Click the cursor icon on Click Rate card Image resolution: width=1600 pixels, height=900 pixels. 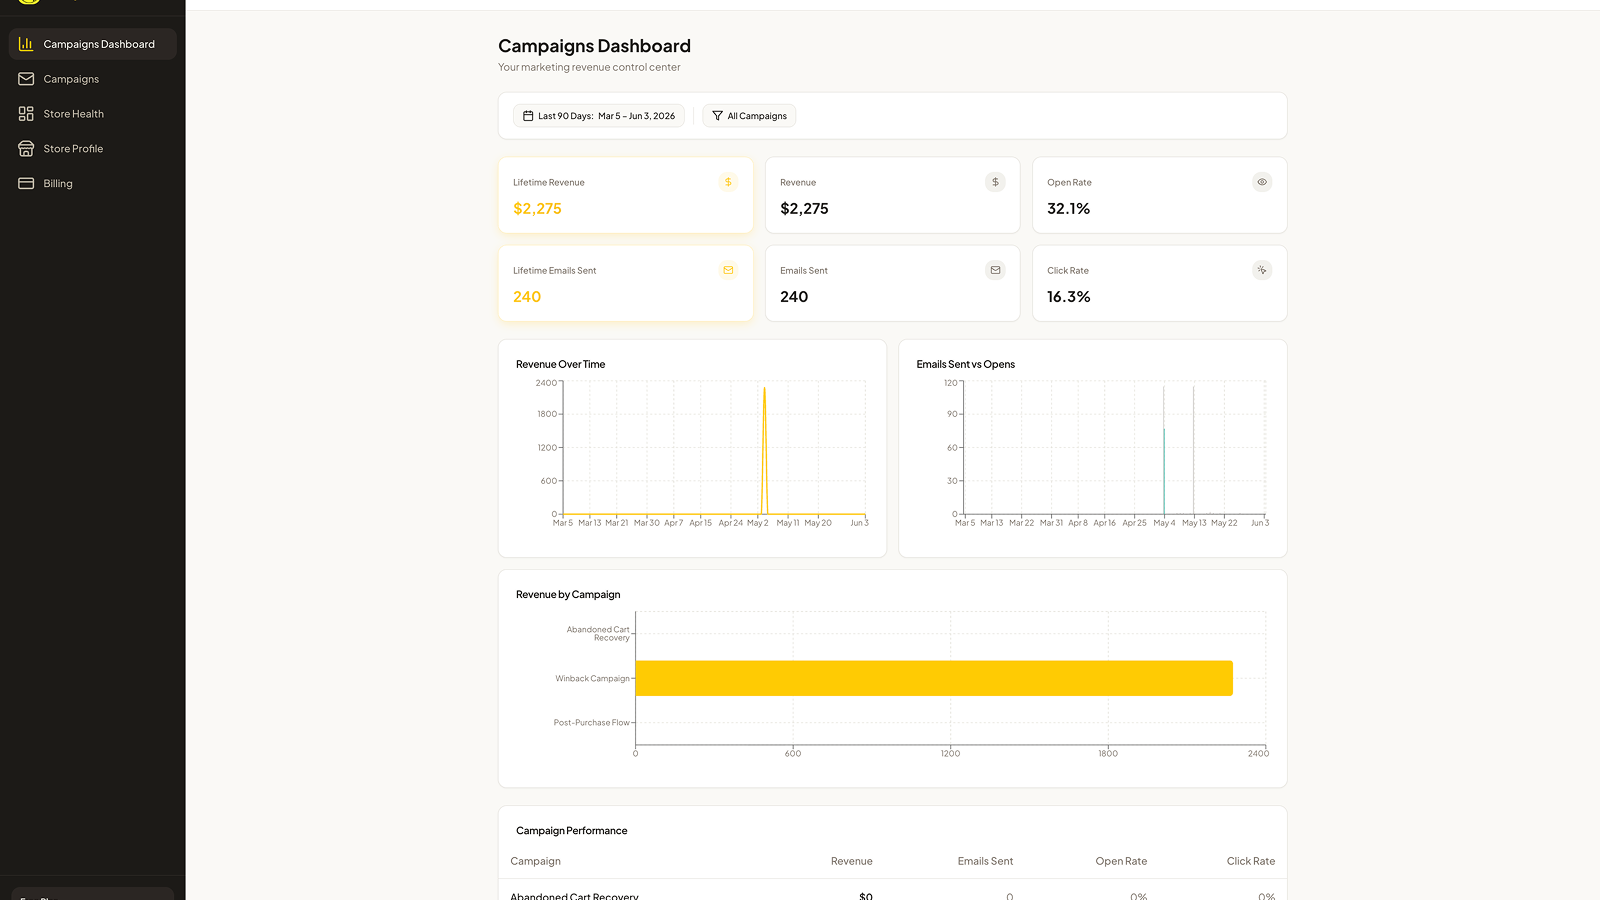[1262, 270]
